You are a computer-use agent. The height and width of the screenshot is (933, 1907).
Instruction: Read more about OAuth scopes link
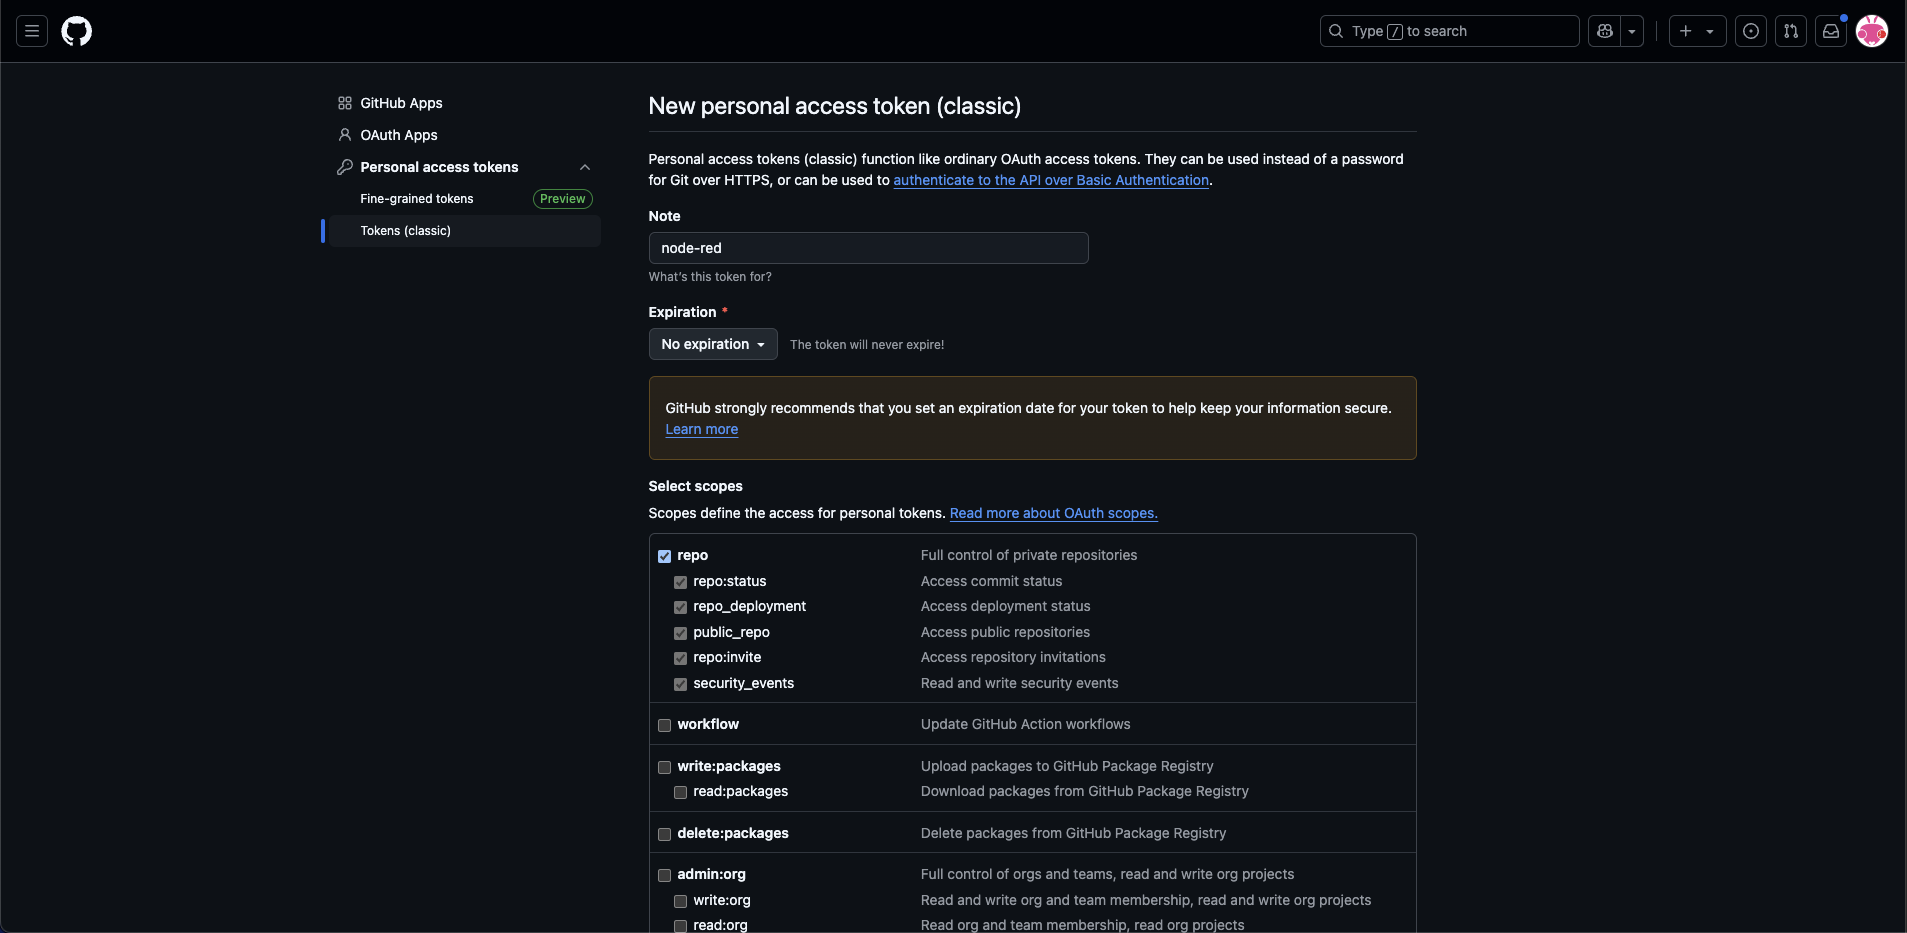[1054, 513]
